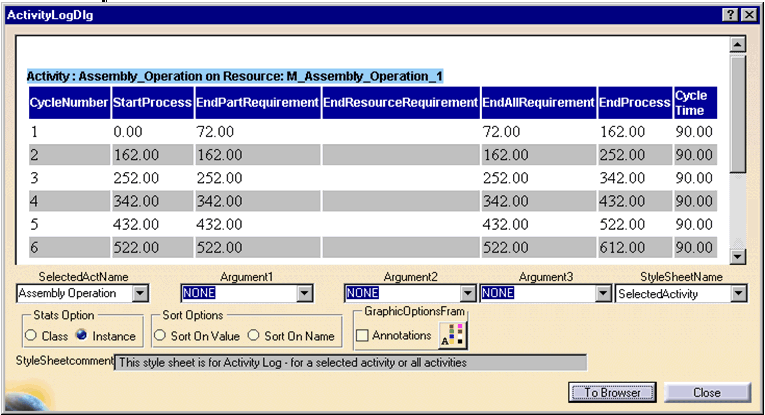Select the Instance radio button
Image resolution: width=765 pixels, height=415 pixels.
82,335
